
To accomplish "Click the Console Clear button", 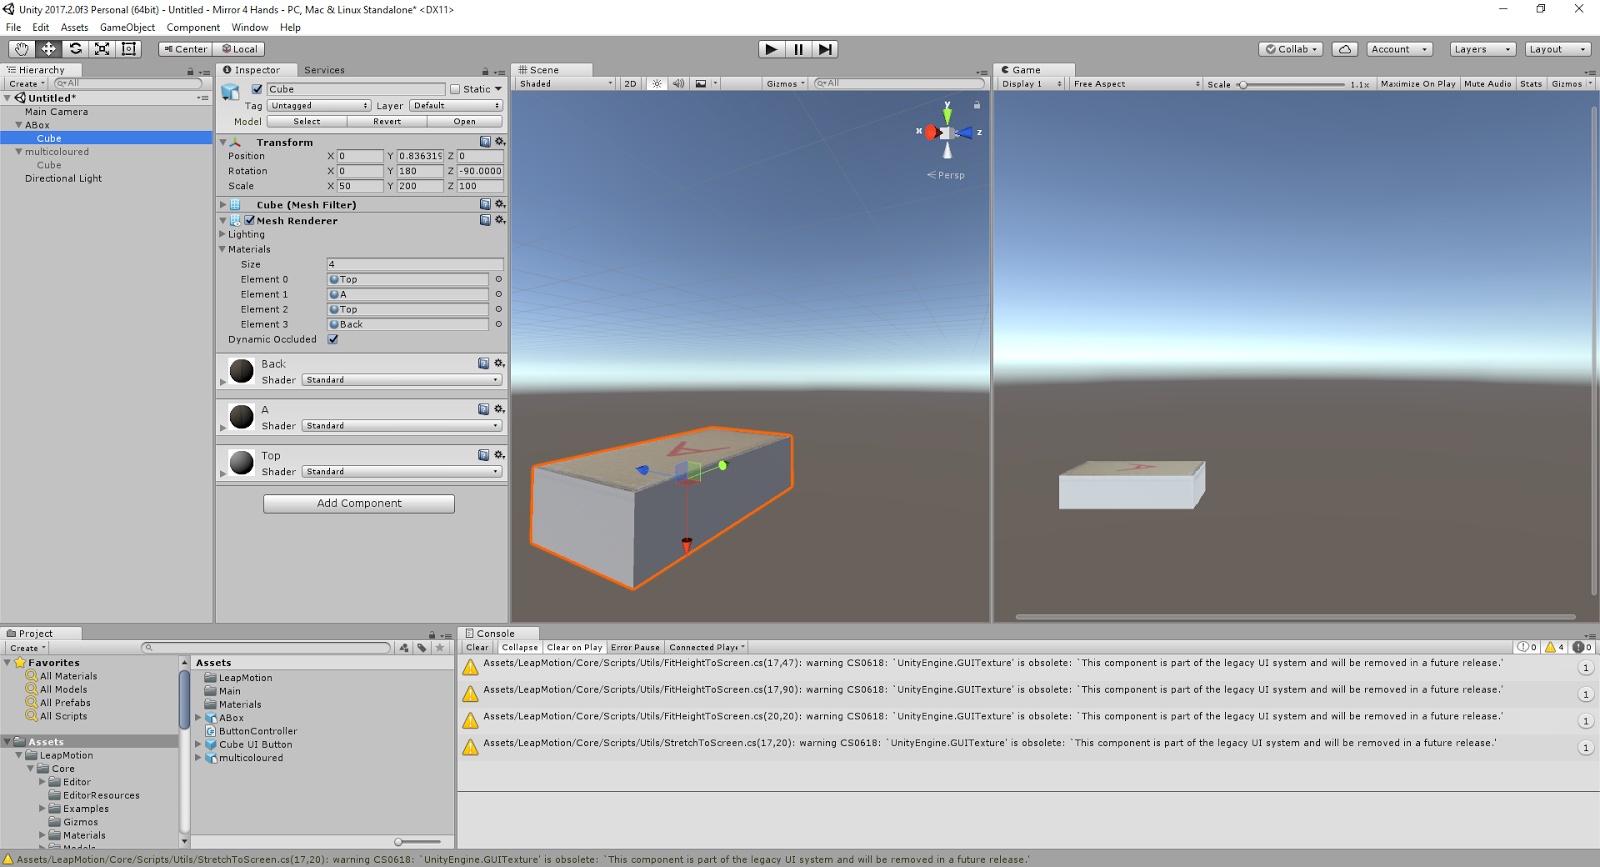I will 478,647.
